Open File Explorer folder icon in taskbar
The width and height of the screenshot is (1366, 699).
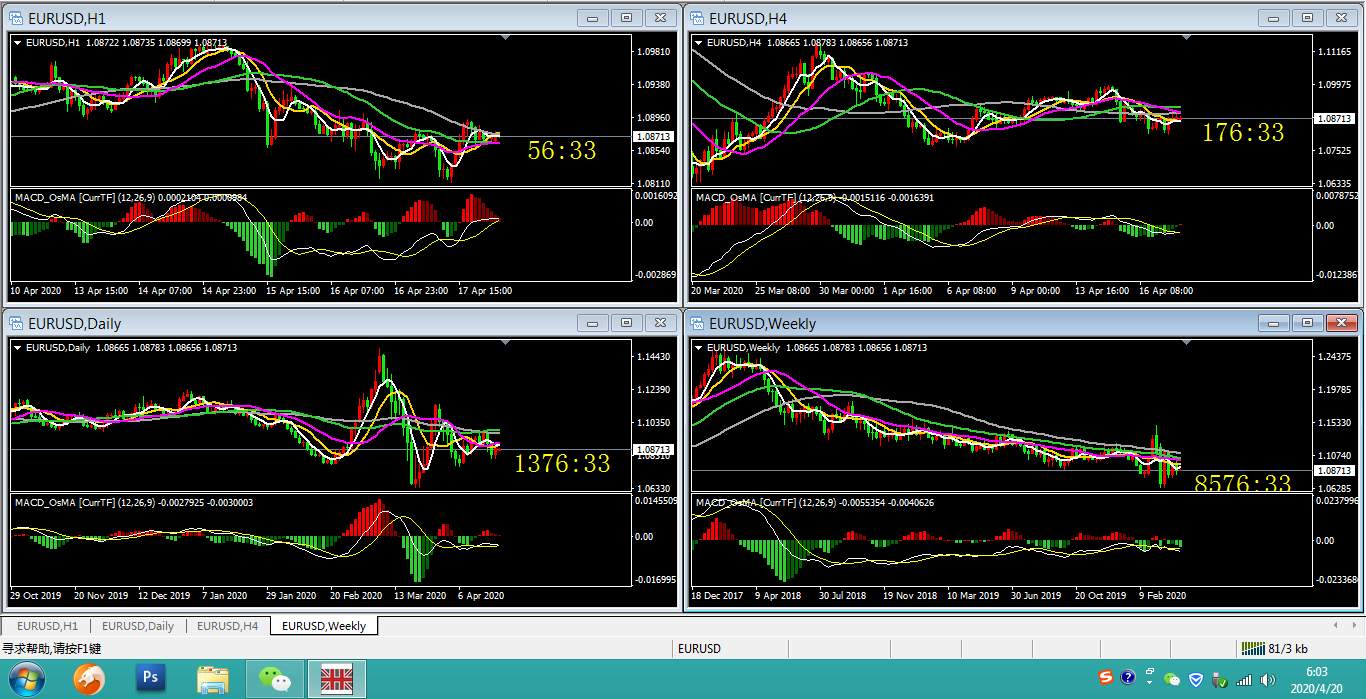point(213,680)
